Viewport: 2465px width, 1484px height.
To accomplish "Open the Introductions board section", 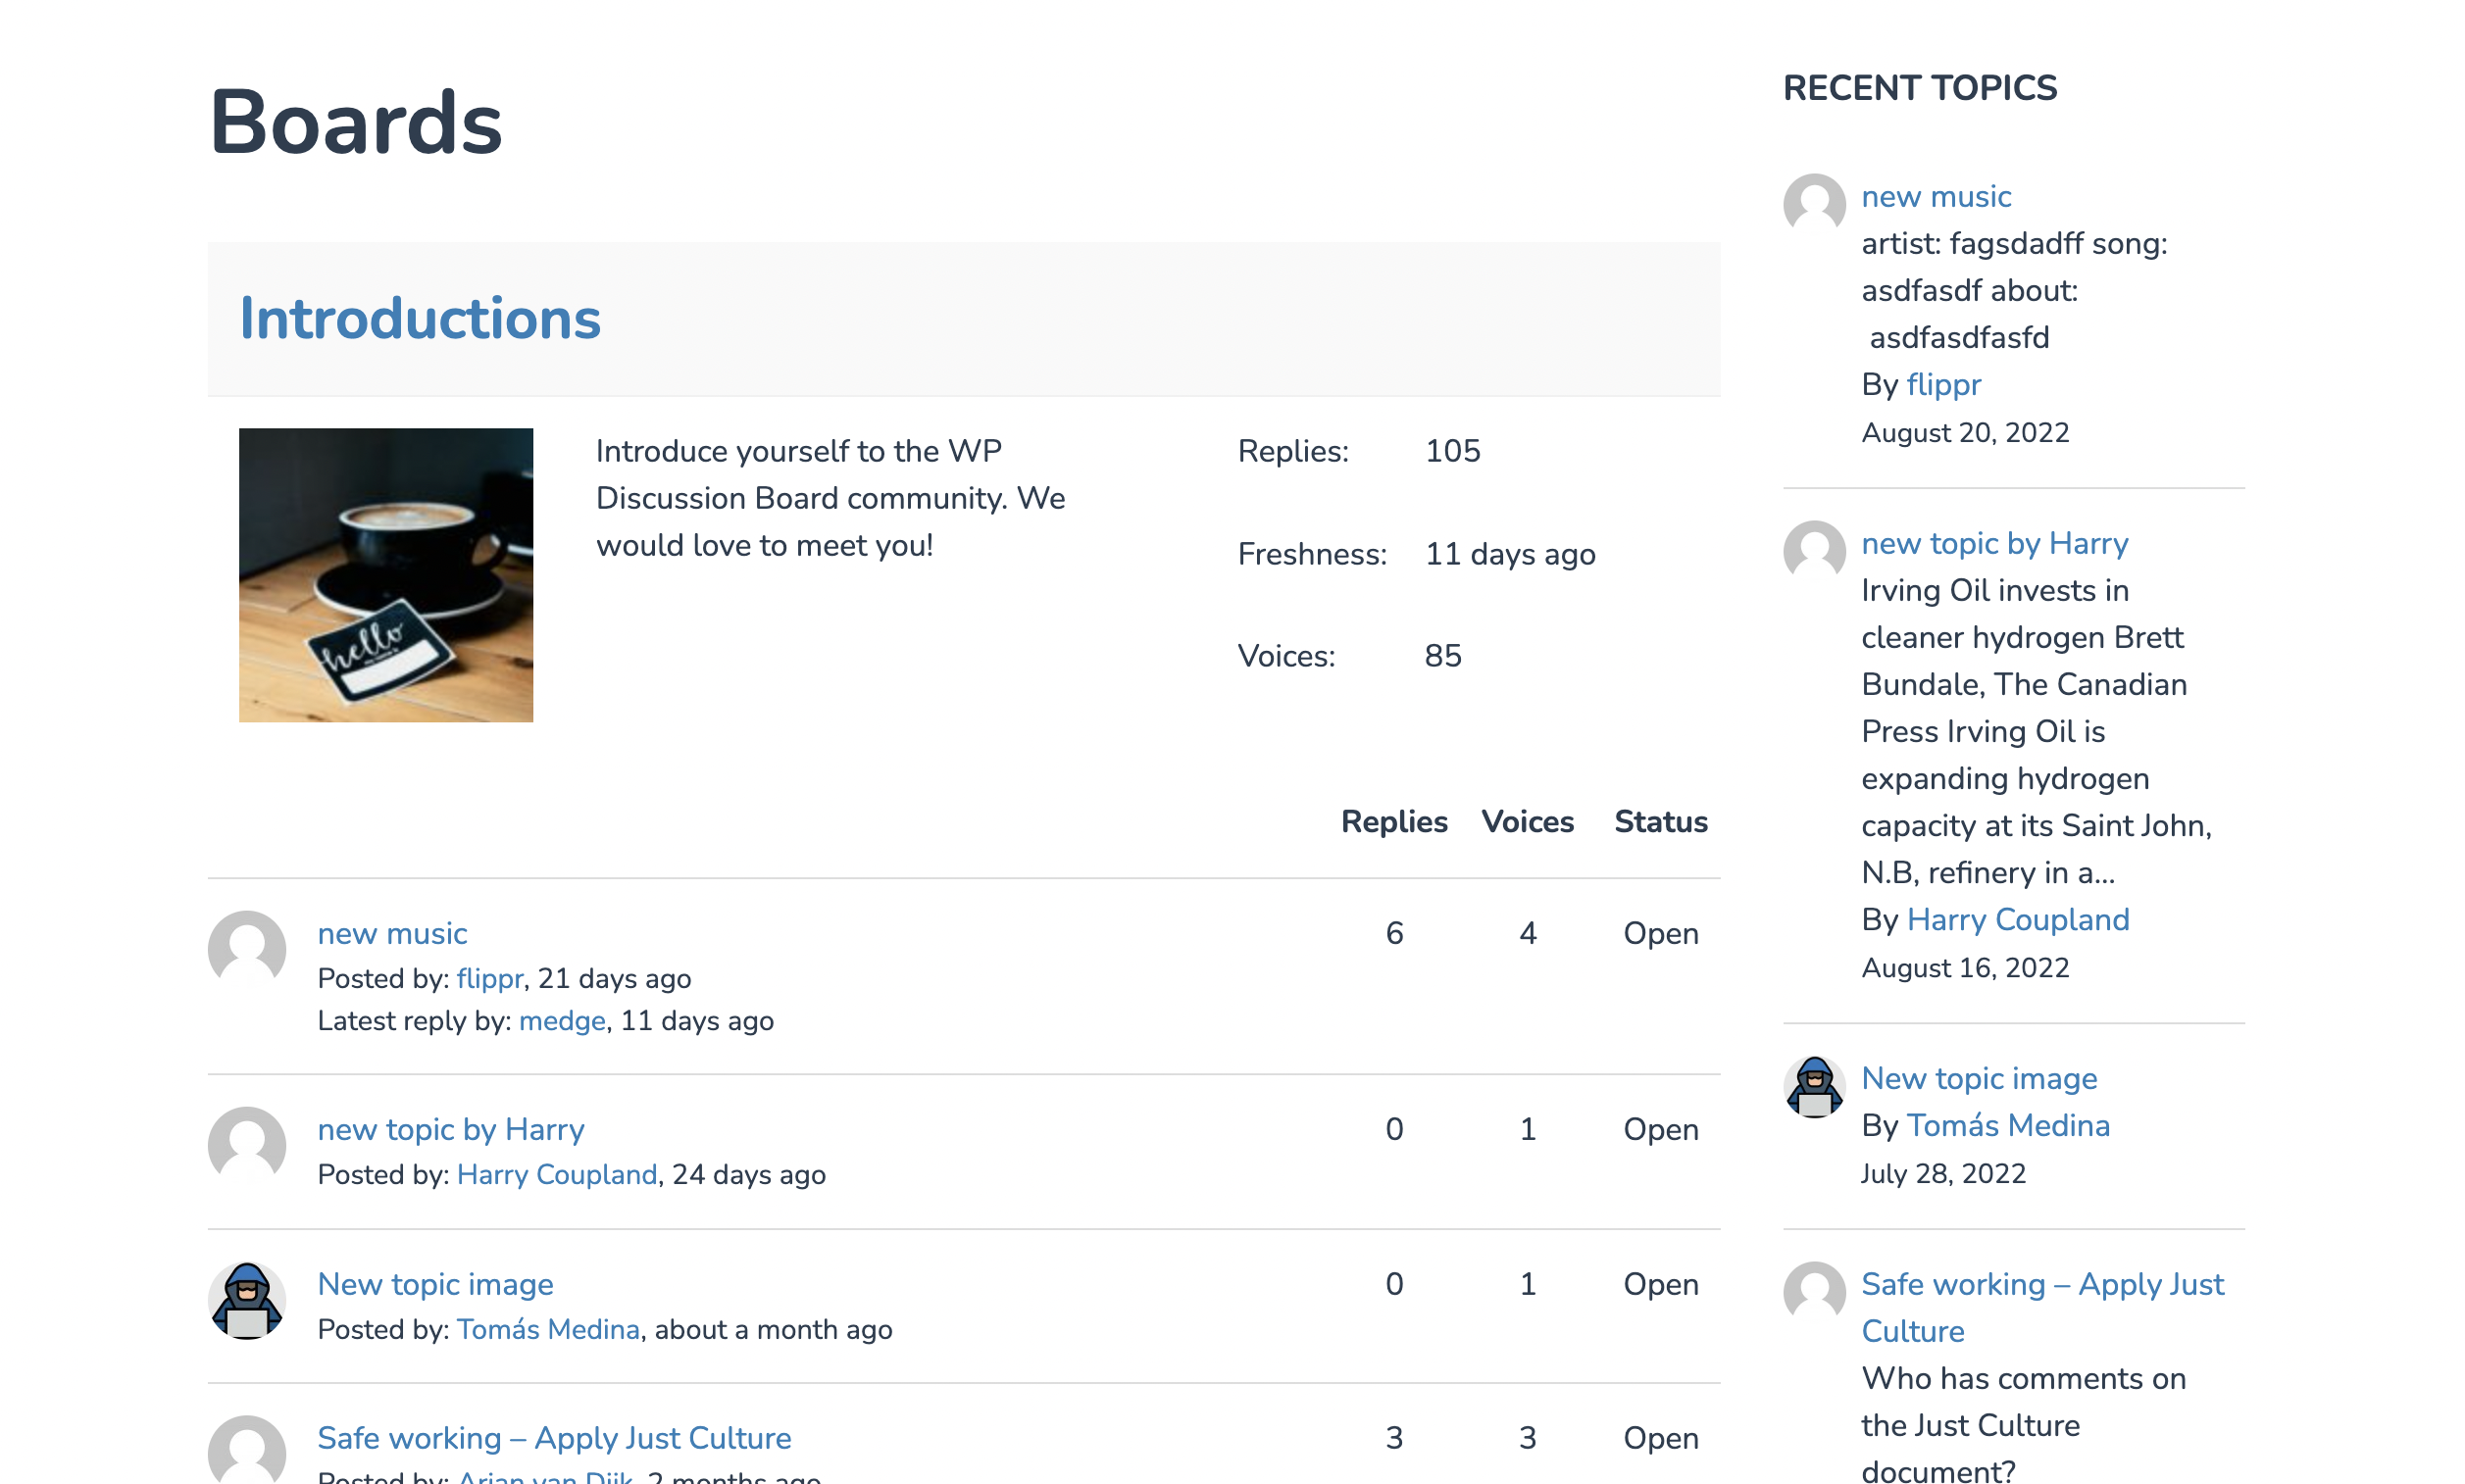I will click(419, 319).
